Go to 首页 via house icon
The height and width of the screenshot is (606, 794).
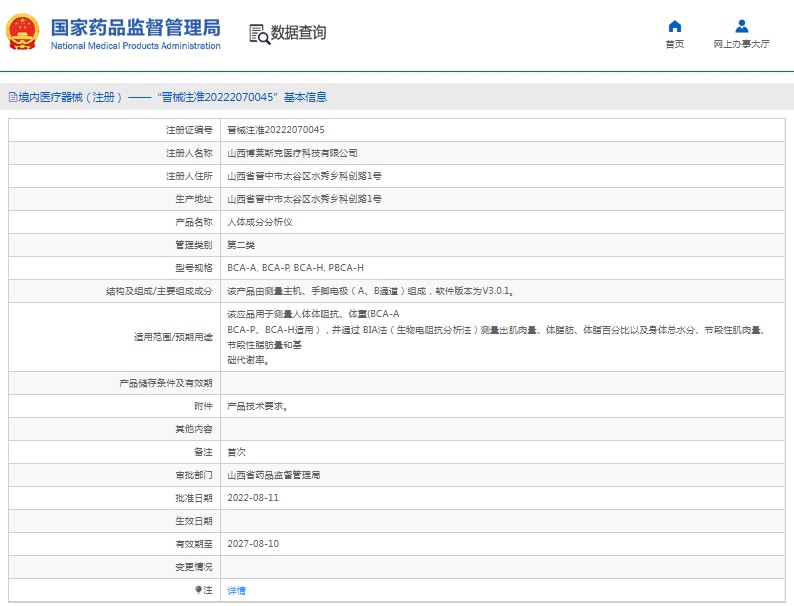[674, 26]
